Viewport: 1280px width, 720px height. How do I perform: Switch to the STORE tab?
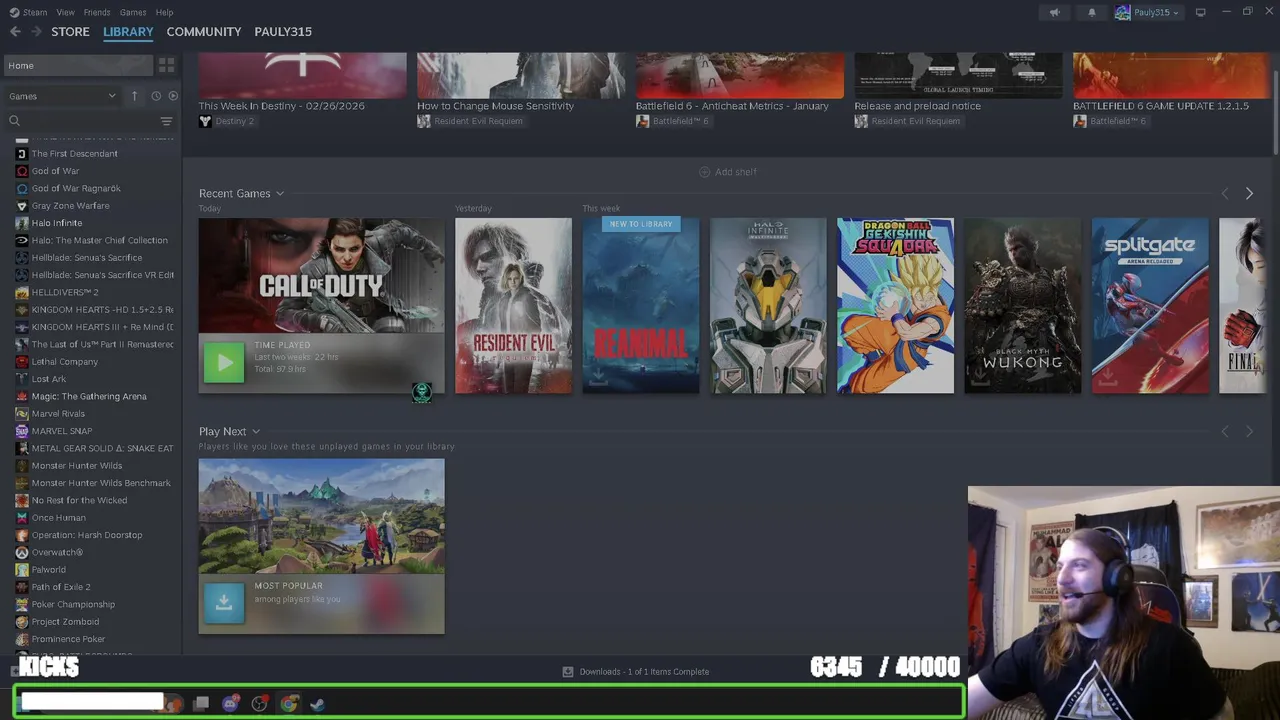[70, 32]
